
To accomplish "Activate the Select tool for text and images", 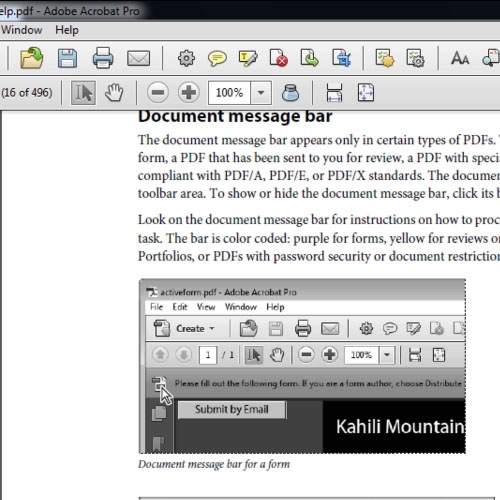I will [x=83, y=92].
